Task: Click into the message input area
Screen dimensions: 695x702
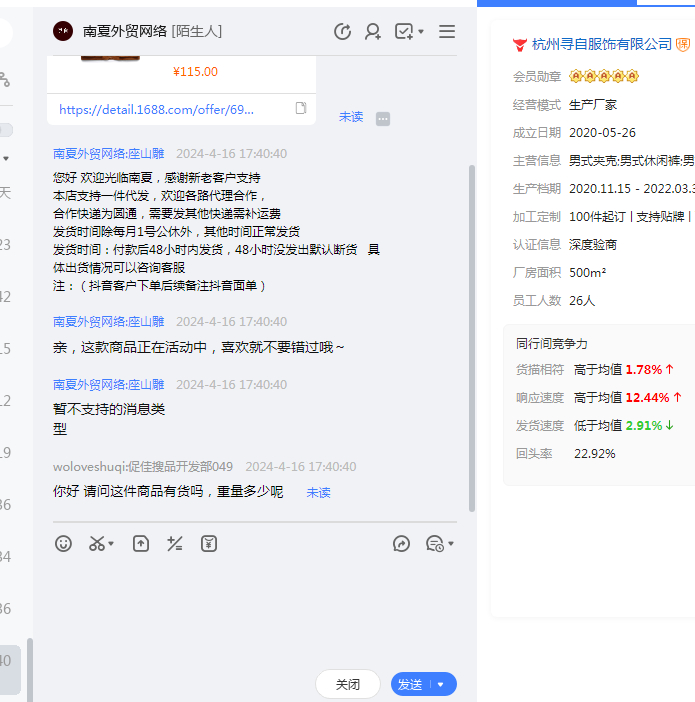Action: 250,610
